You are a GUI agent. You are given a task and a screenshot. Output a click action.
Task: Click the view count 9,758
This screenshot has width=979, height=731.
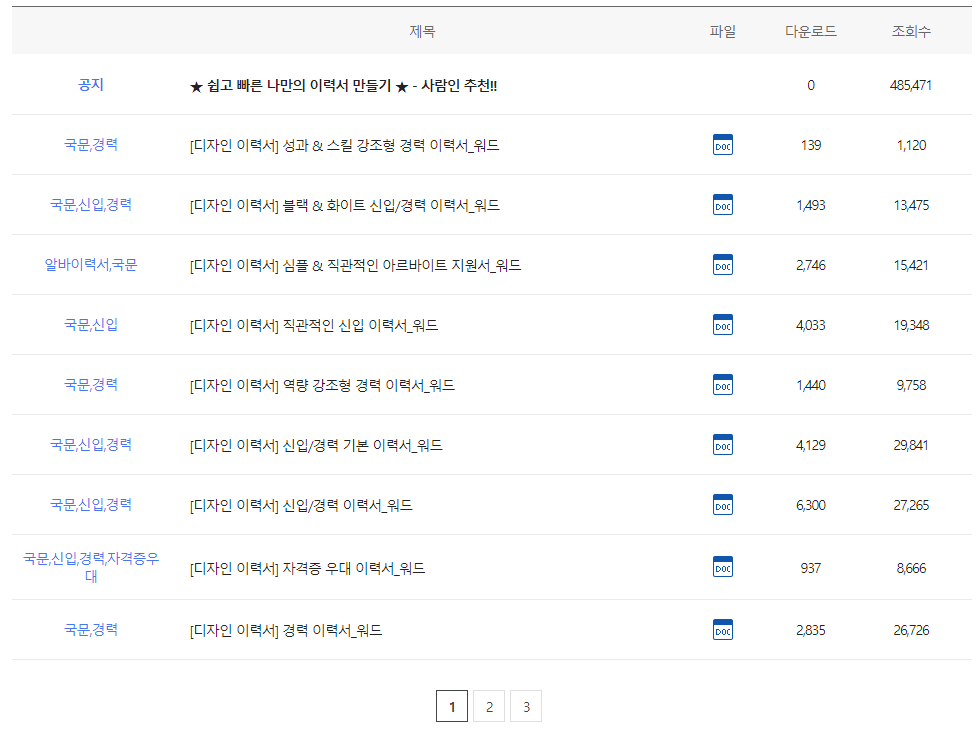point(911,385)
